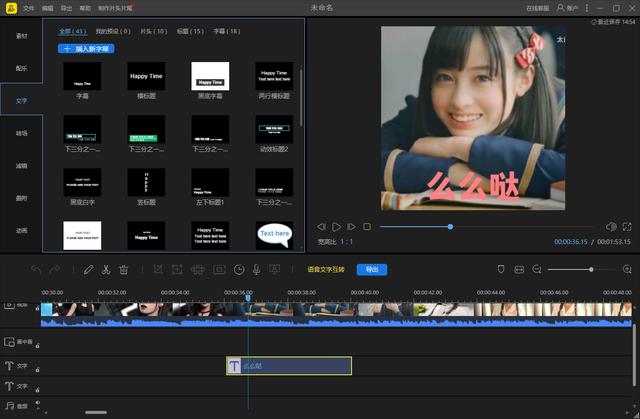Click the 插入新字幕 button
The width and height of the screenshot is (640, 419).
pyautogui.click(x=86, y=49)
